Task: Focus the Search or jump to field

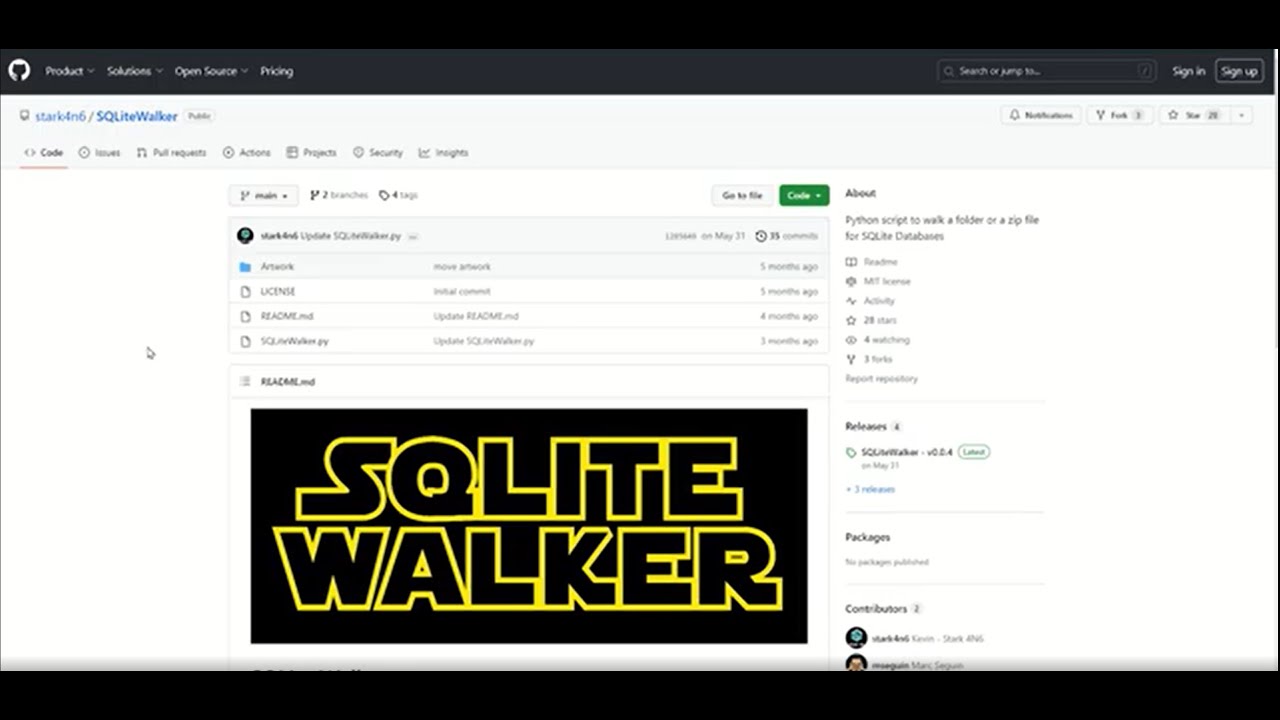Action: tap(1046, 71)
